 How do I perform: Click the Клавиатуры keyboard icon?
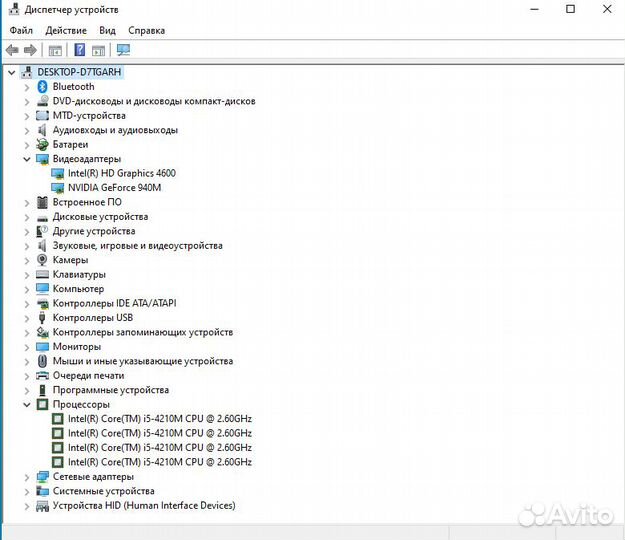point(42,274)
